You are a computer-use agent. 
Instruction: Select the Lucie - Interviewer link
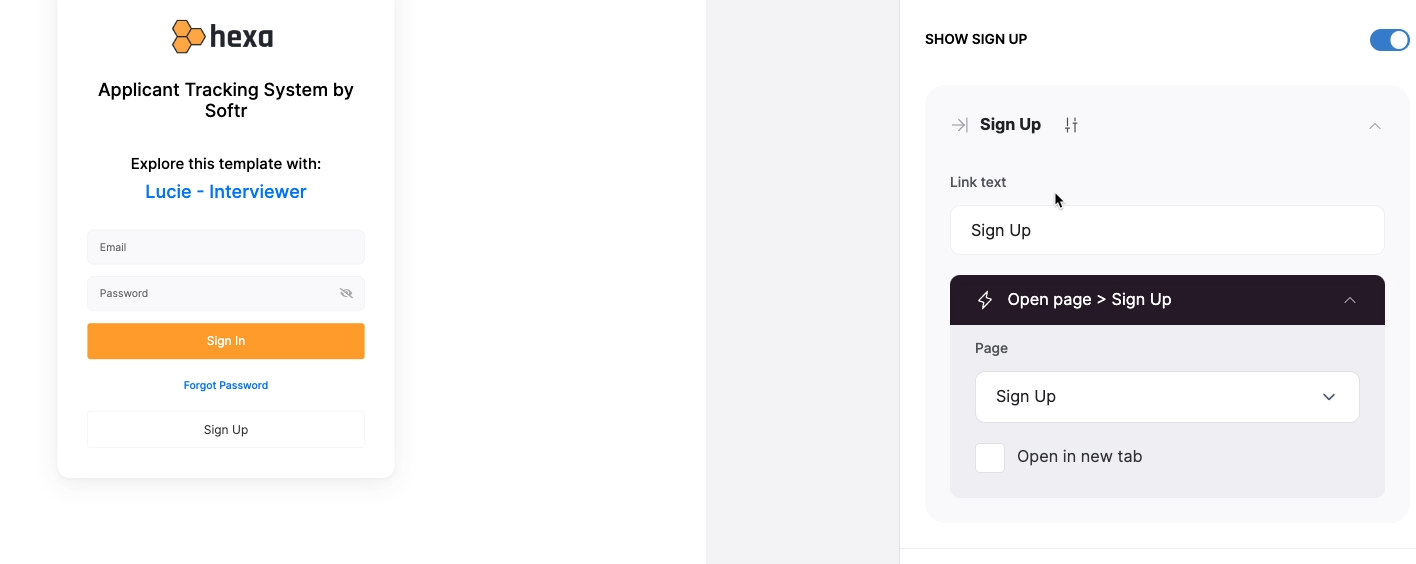226,192
